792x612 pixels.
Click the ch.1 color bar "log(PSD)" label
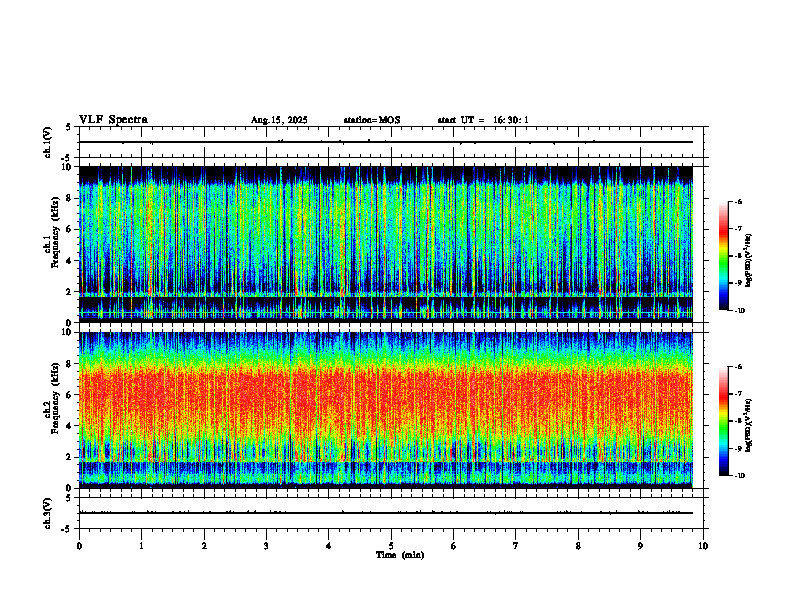tap(749, 261)
